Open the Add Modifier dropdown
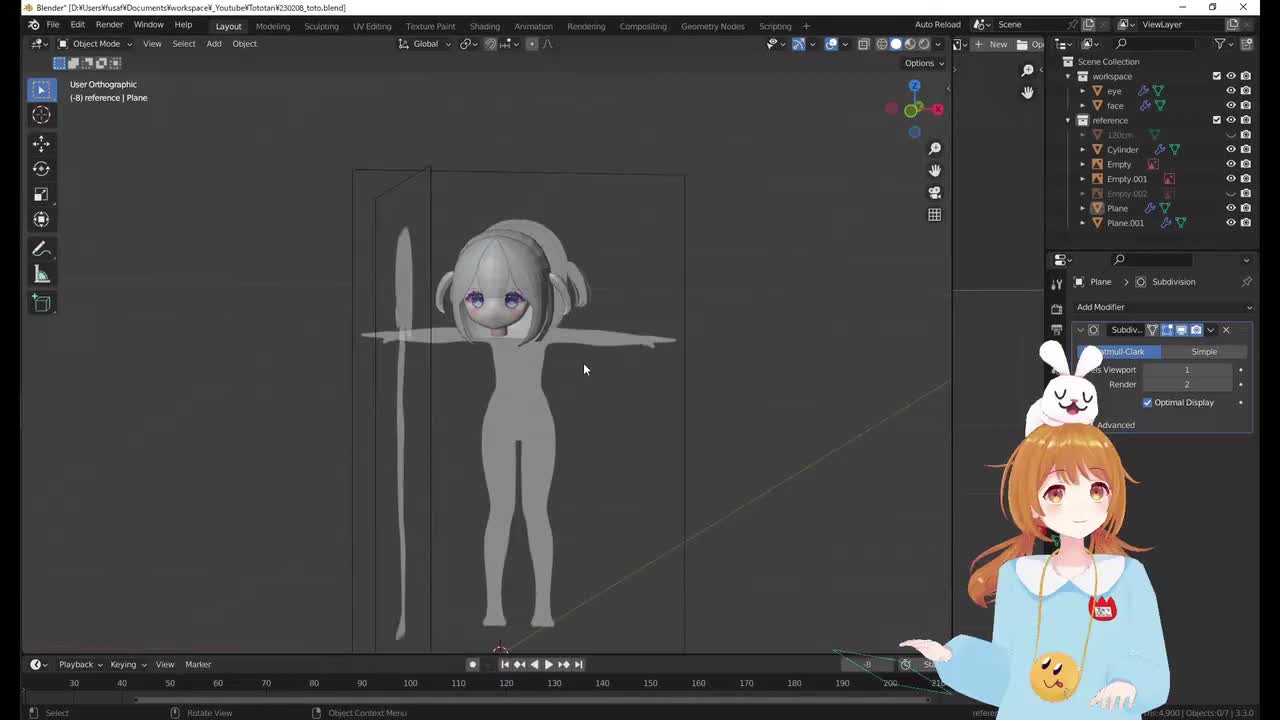 tap(1163, 307)
